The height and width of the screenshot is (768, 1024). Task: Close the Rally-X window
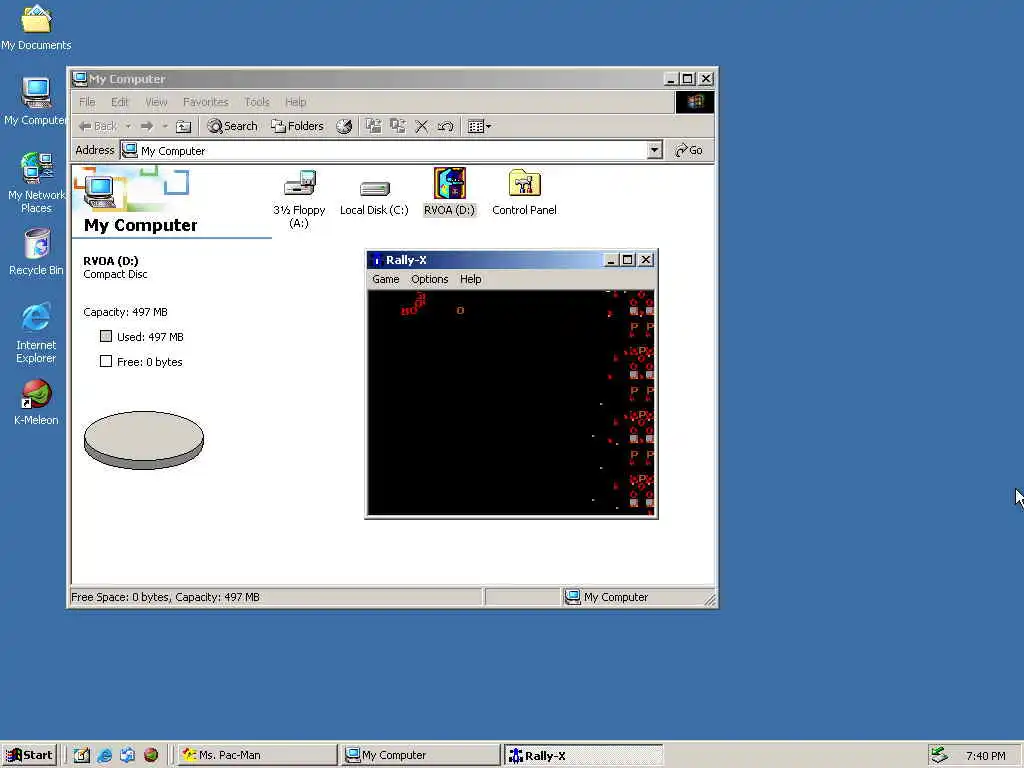coord(646,260)
